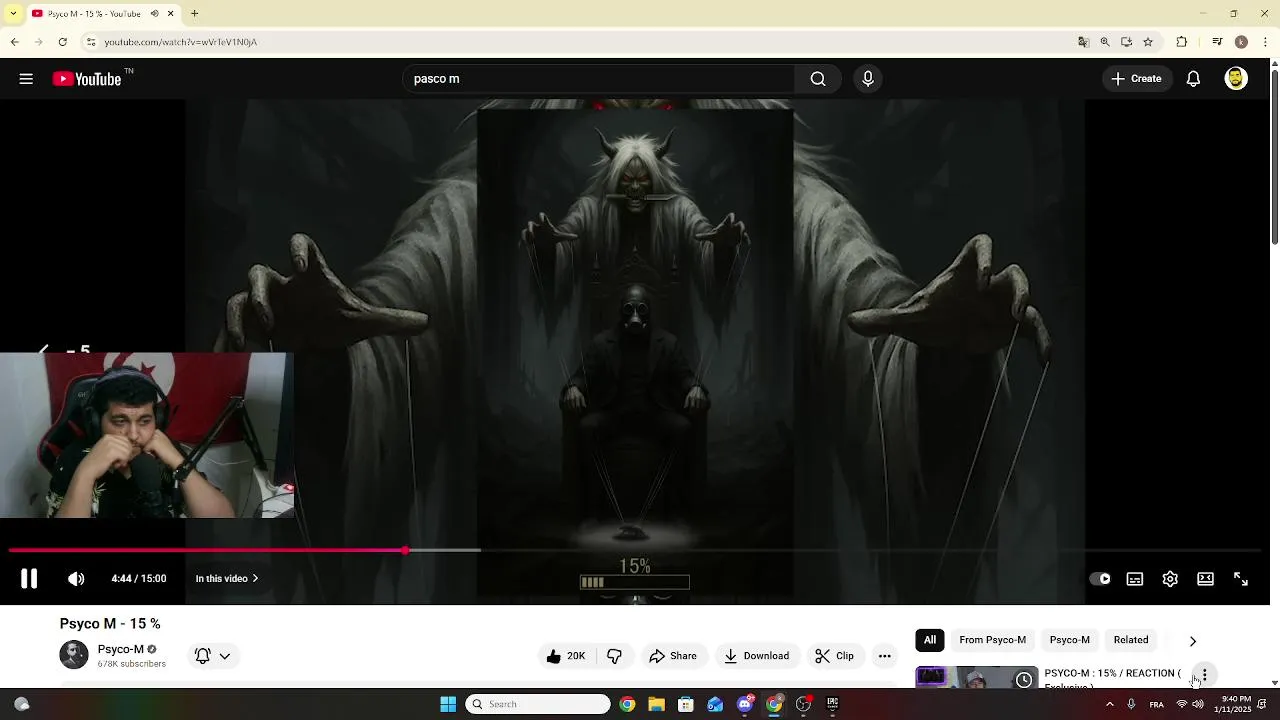Toggle subtitles/closed captions

(x=1135, y=579)
